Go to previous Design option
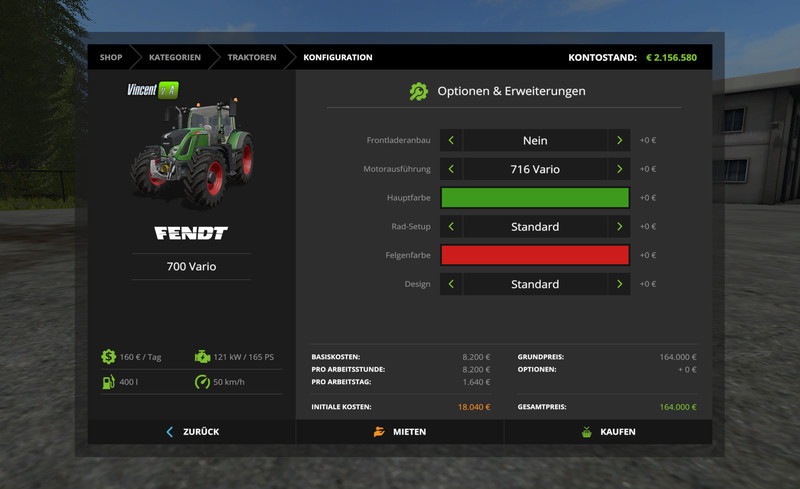This screenshot has height=489, width=800. tap(451, 284)
